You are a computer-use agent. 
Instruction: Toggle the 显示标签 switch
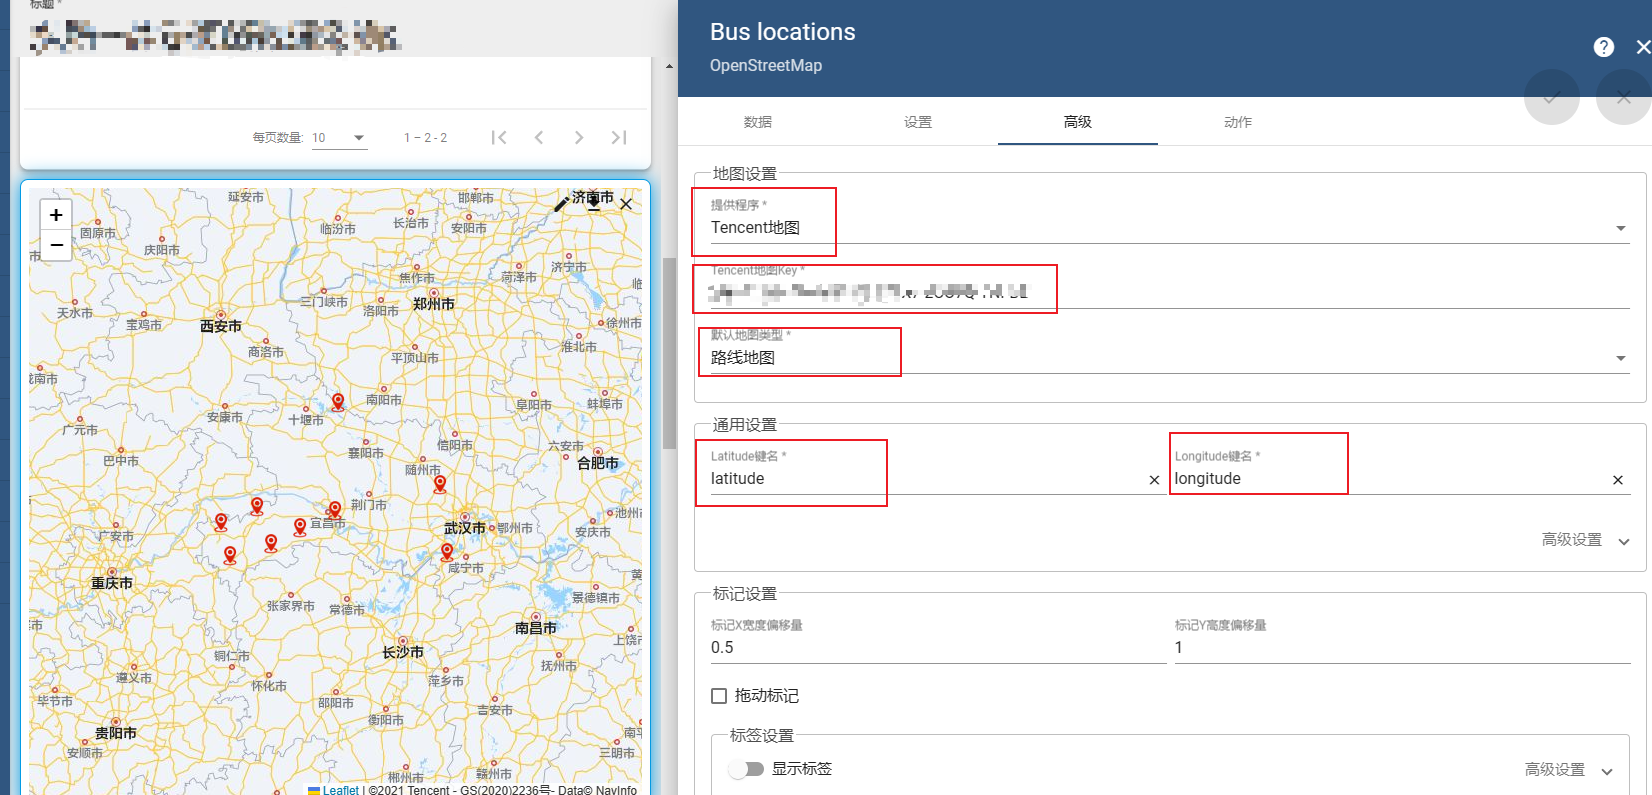coord(746,769)
